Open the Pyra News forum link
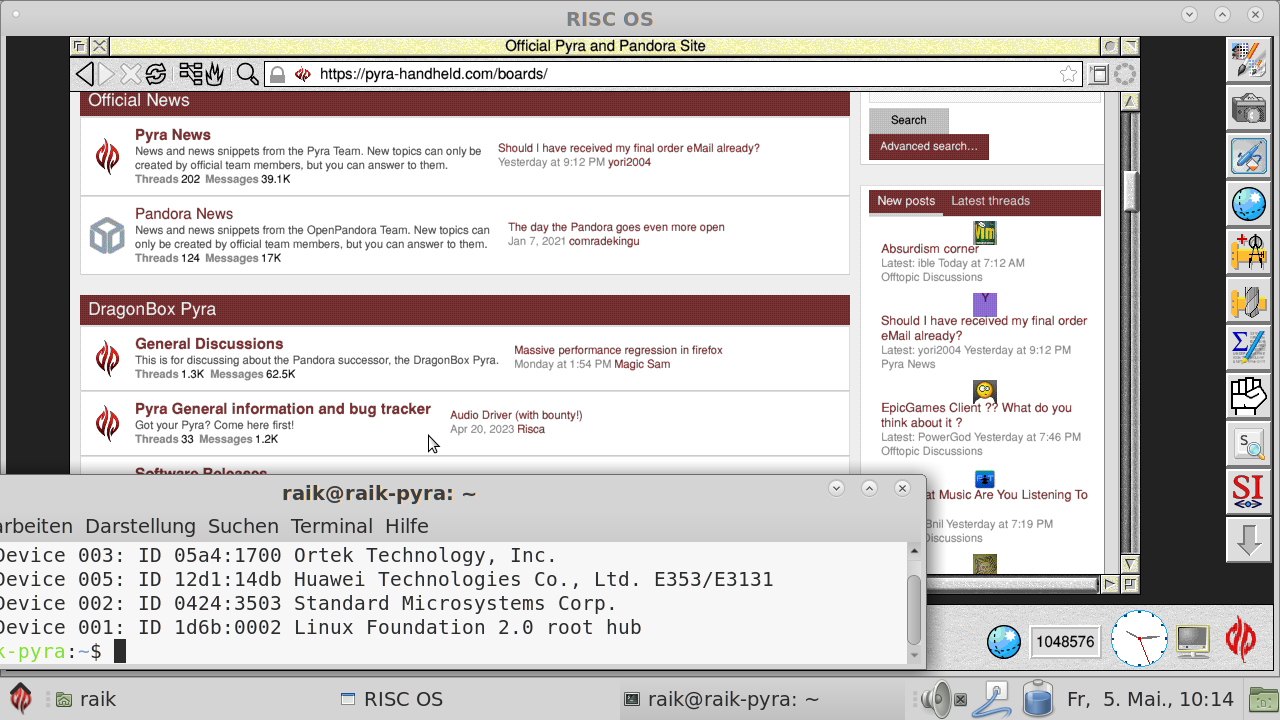 pos(173,135)
